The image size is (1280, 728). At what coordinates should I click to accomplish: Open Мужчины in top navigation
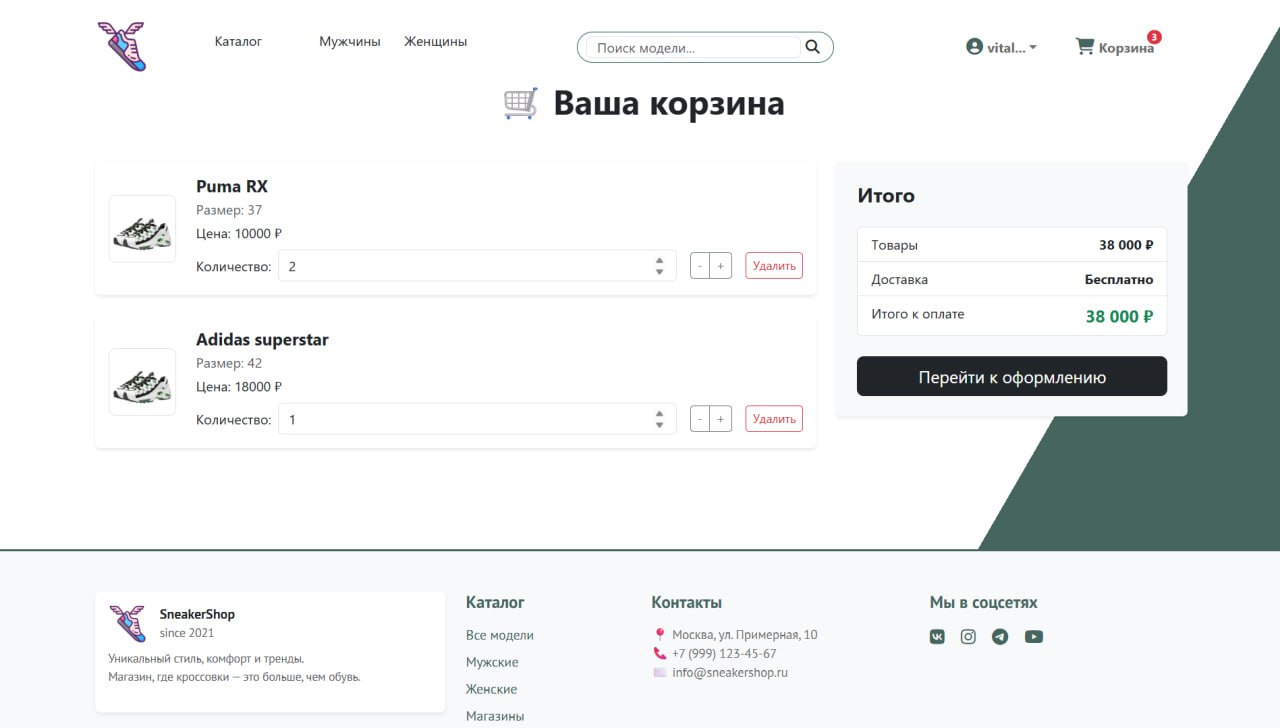(x=350, y=42)
